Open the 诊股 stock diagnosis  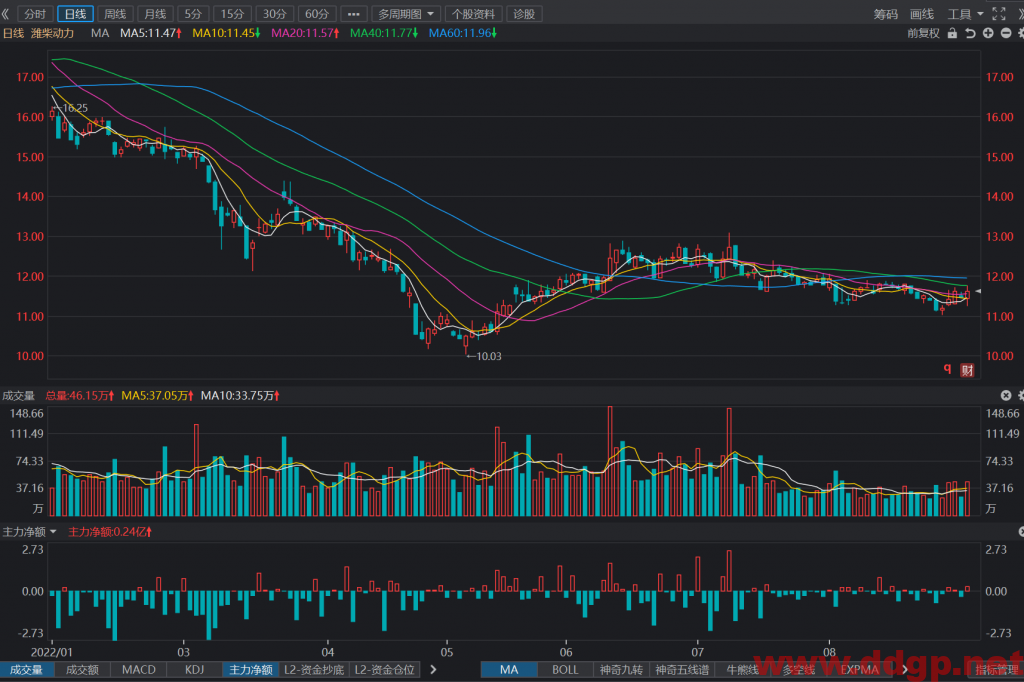point(524,14)
